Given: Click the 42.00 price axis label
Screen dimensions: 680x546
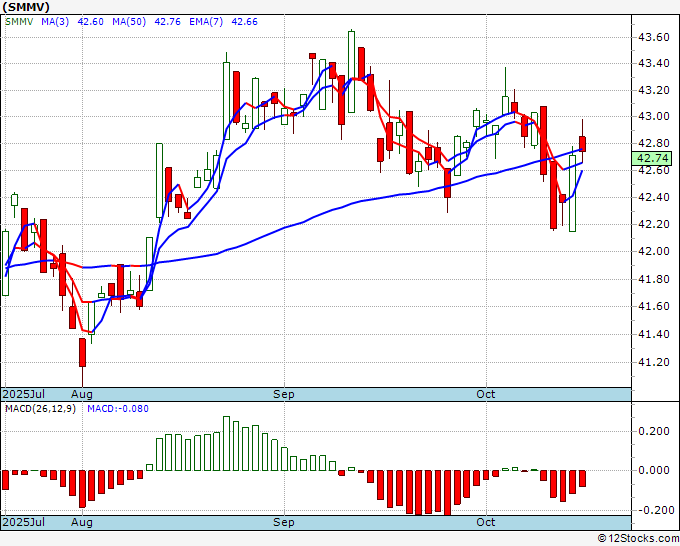Looking at the screenshot, I should pyautogui.click(x=653, y=252).
